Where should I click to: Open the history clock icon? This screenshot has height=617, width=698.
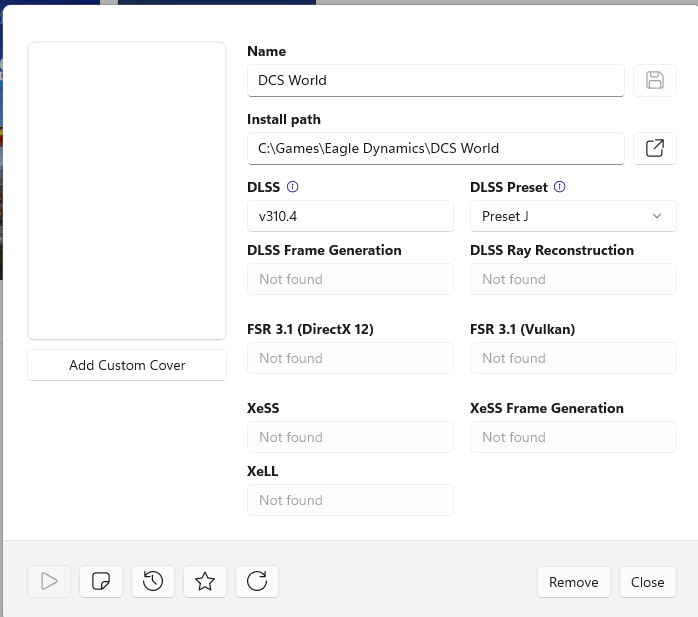point(153,581)
